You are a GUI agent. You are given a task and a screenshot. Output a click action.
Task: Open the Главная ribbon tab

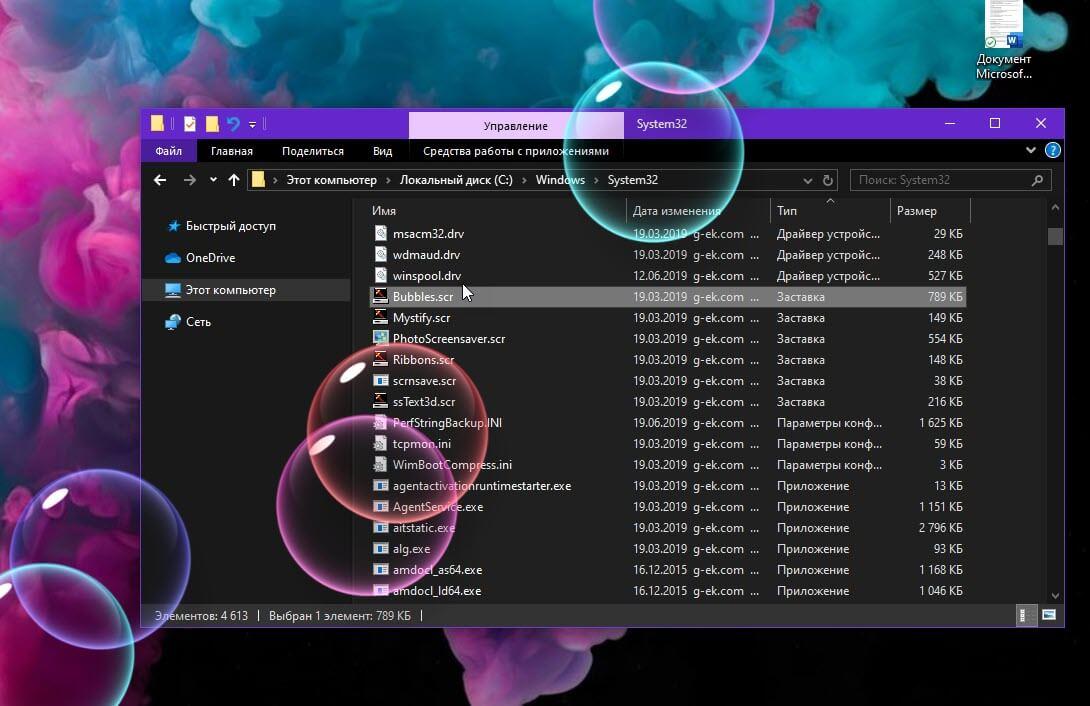point(231,151)
